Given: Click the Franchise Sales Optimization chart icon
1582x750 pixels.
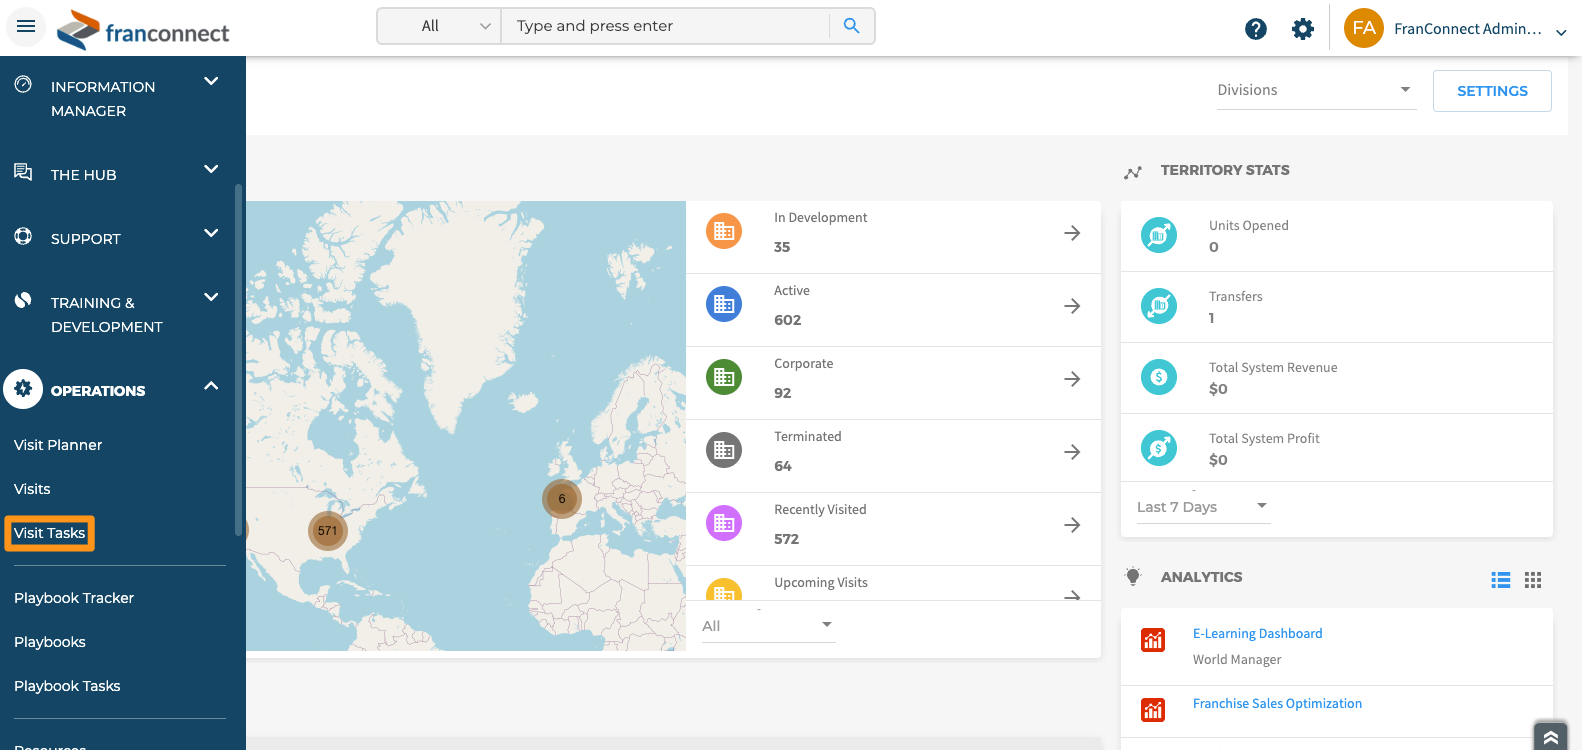Looking at the screenshot, I should pos(1153,710).
